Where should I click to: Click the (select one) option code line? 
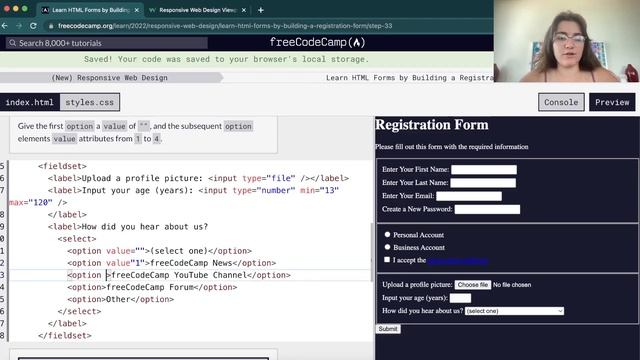[160, 251]
